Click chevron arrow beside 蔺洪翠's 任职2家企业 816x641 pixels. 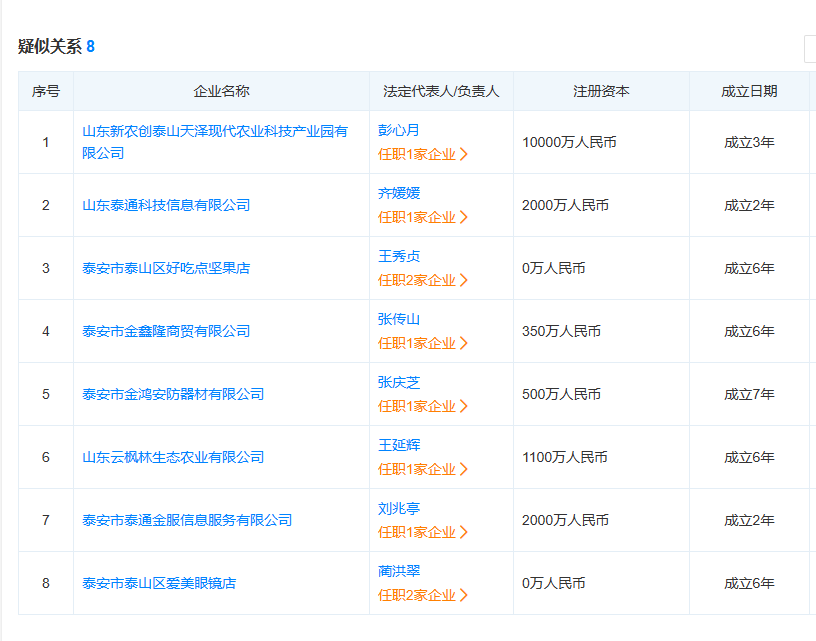pos(464,595)
